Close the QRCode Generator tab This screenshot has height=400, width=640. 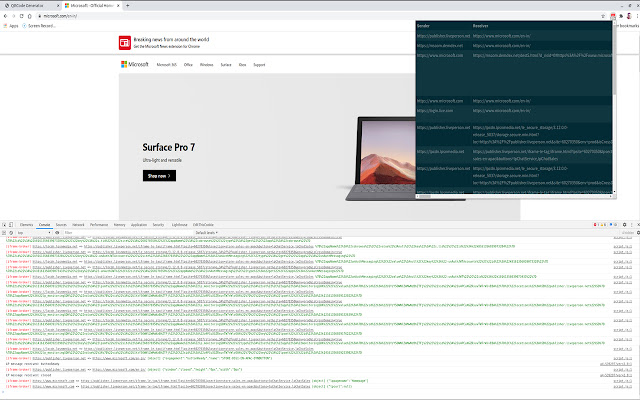pyautogui.click(x=58, y=6)
